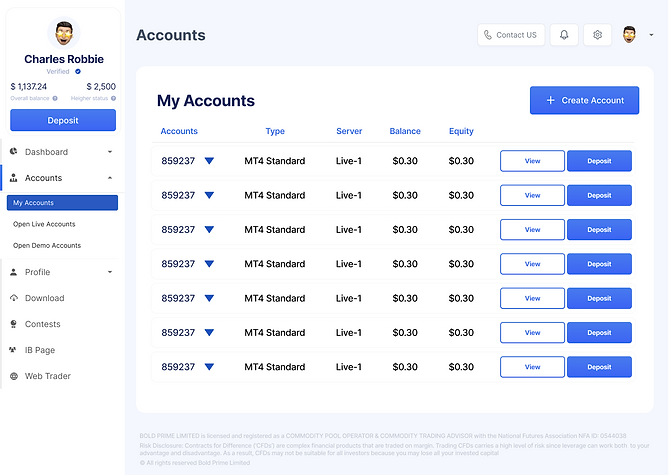Click the Dashboard pie chart icon

[x=14, y=152]
